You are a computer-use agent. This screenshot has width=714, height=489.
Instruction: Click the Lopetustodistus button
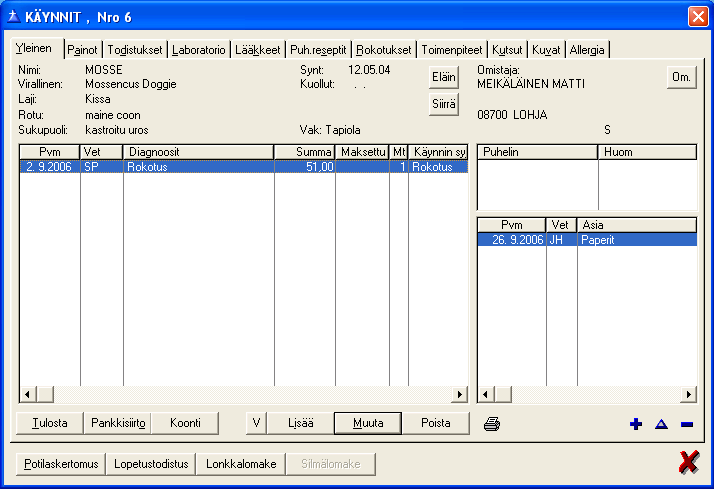click(151, 464)
